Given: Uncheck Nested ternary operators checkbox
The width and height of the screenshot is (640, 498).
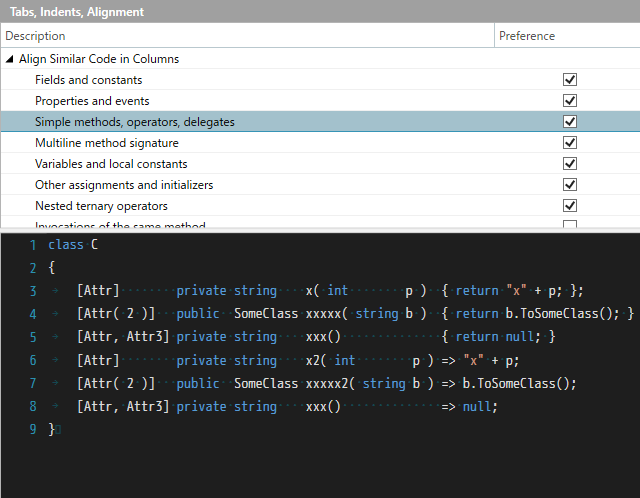Looking at the screenshot, I should click(569, 205).
